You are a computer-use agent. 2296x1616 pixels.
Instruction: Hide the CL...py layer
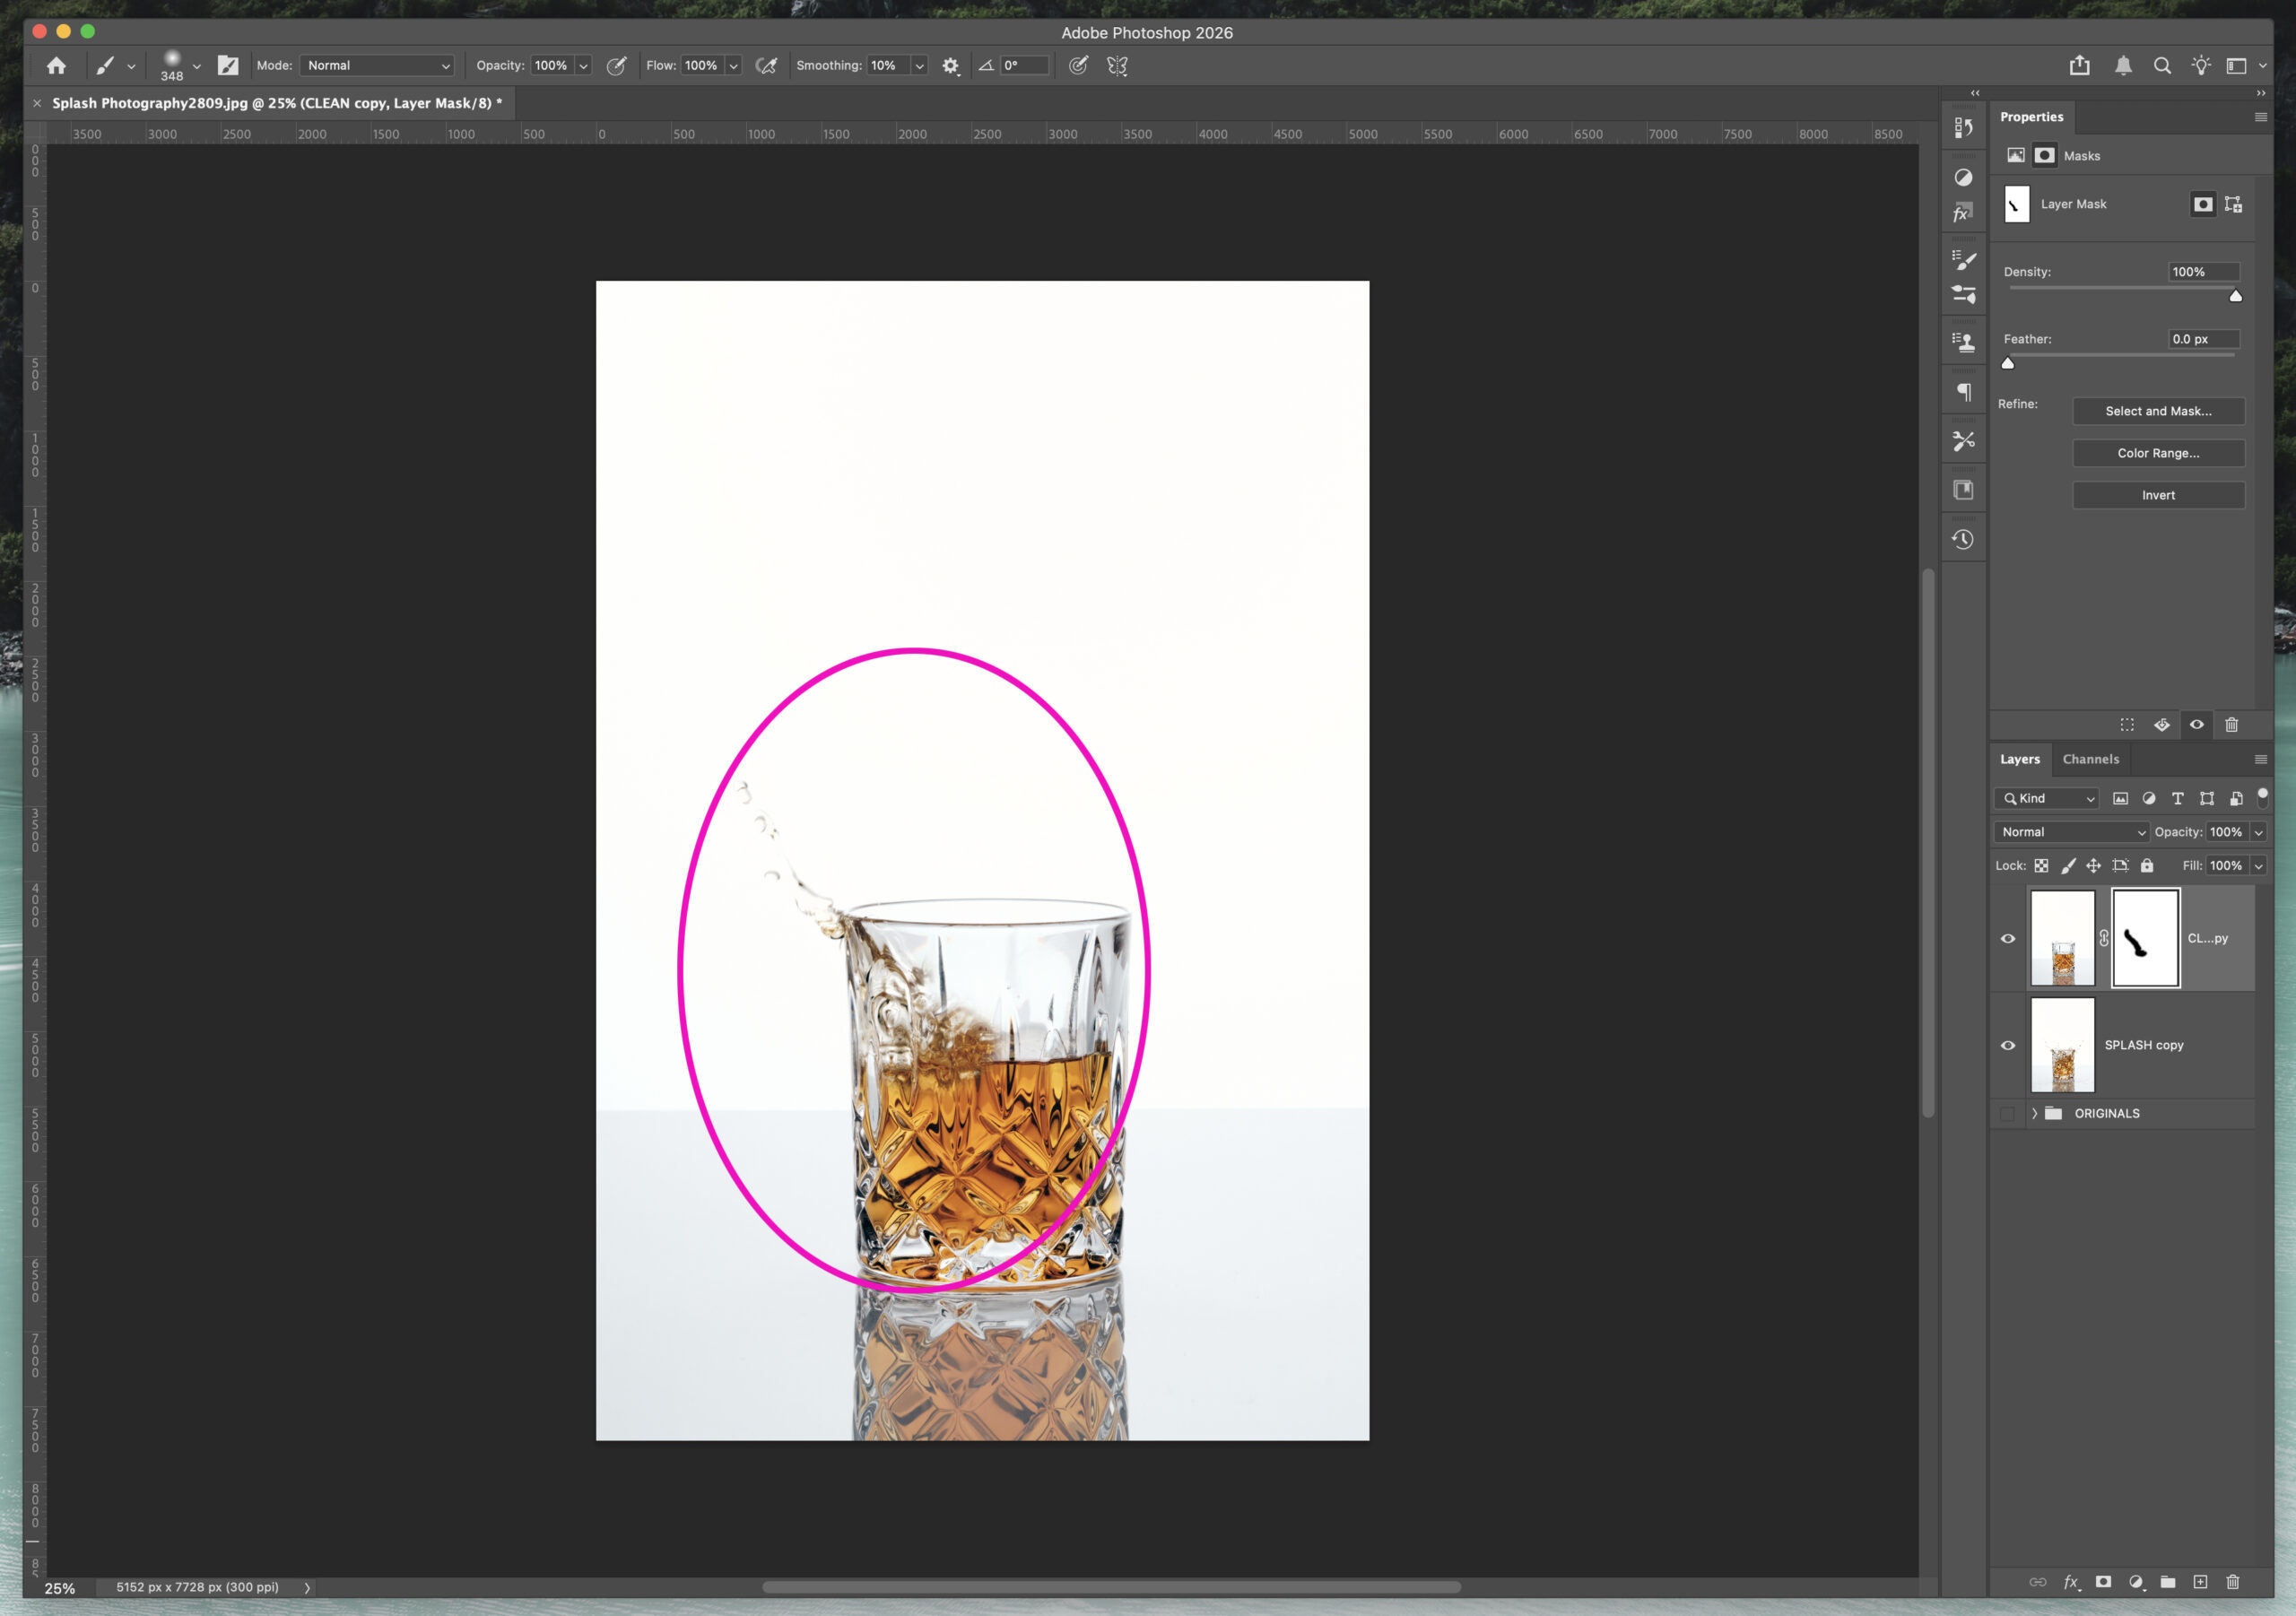pyautogui.click(x=2008, y=938)
